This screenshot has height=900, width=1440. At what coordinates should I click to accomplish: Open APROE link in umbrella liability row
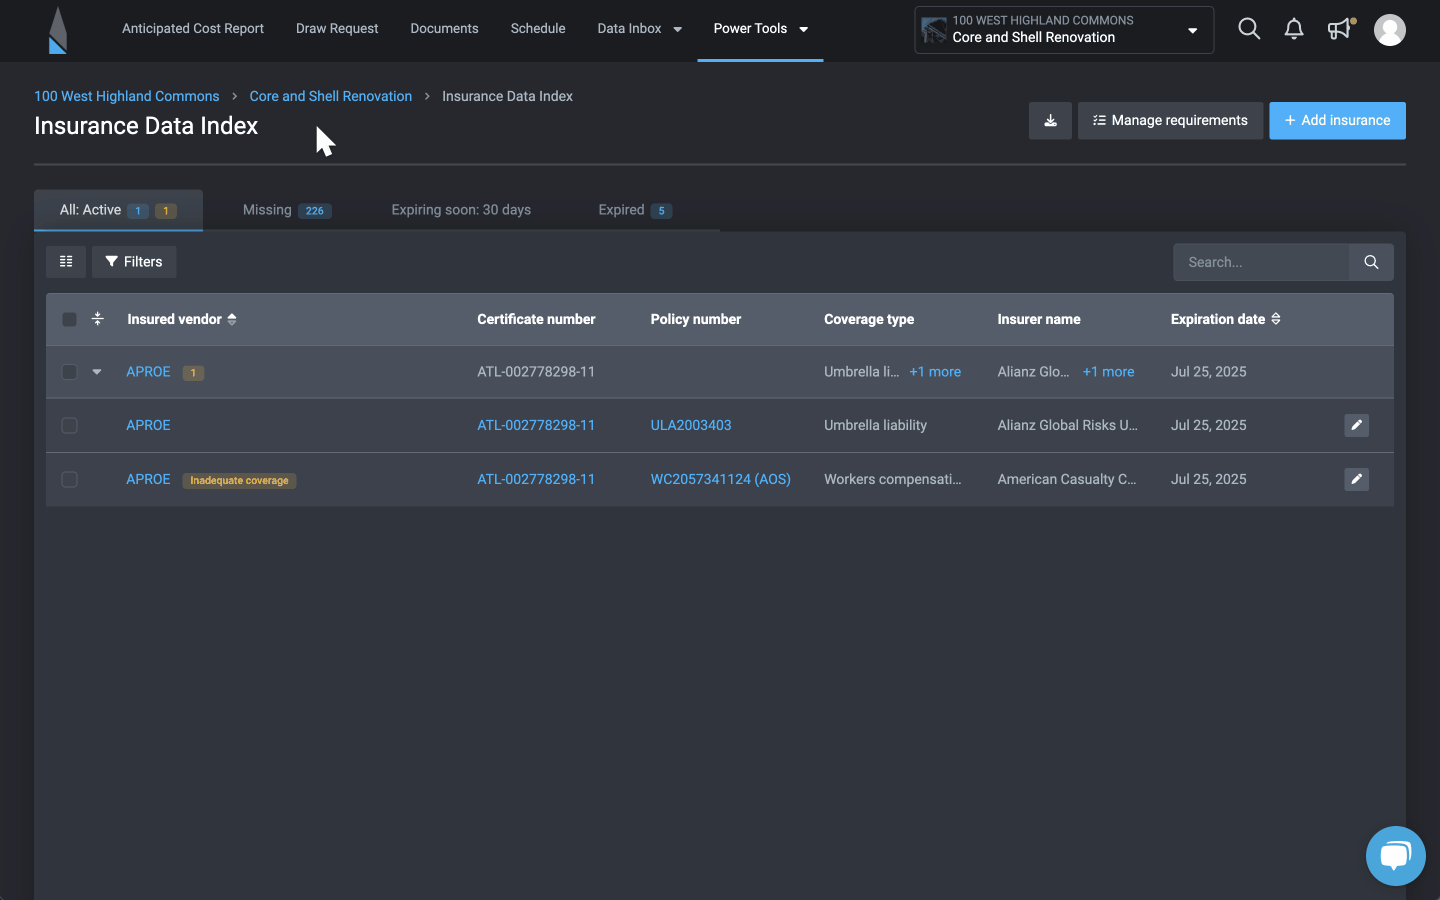[148, 425]
